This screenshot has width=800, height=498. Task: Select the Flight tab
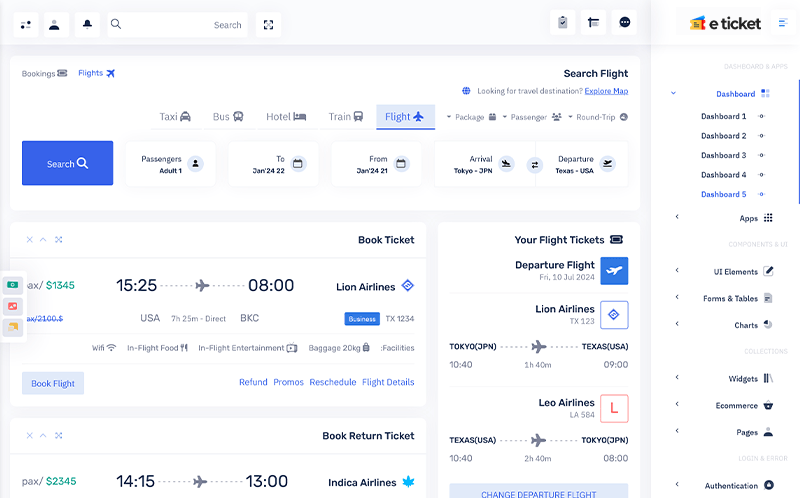click(x=405, y=117)
